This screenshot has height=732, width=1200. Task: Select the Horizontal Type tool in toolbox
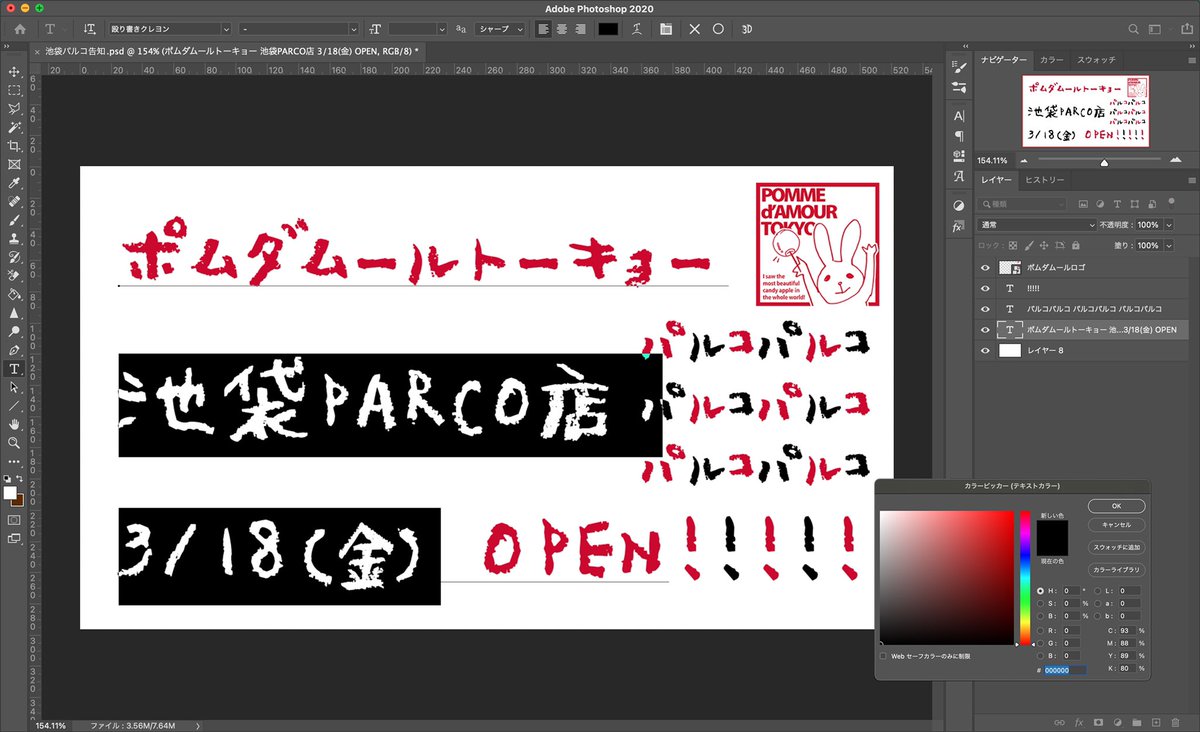pos(14,368)
